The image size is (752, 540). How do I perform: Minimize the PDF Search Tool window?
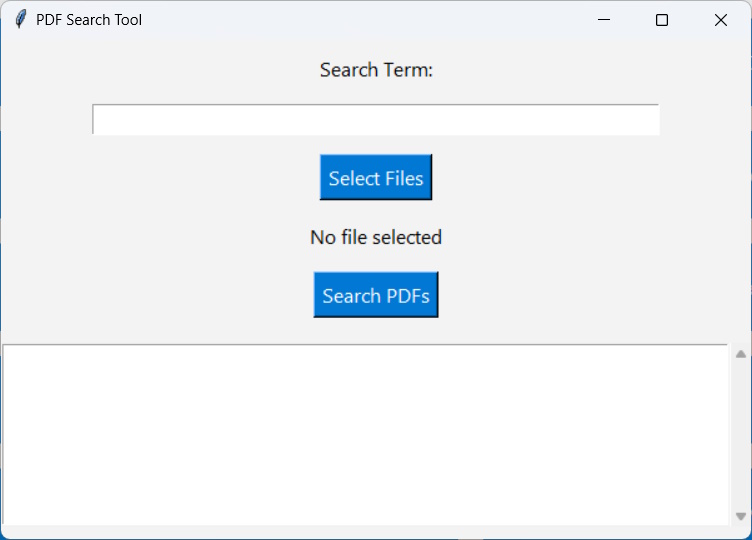click(x=604, y=20)
